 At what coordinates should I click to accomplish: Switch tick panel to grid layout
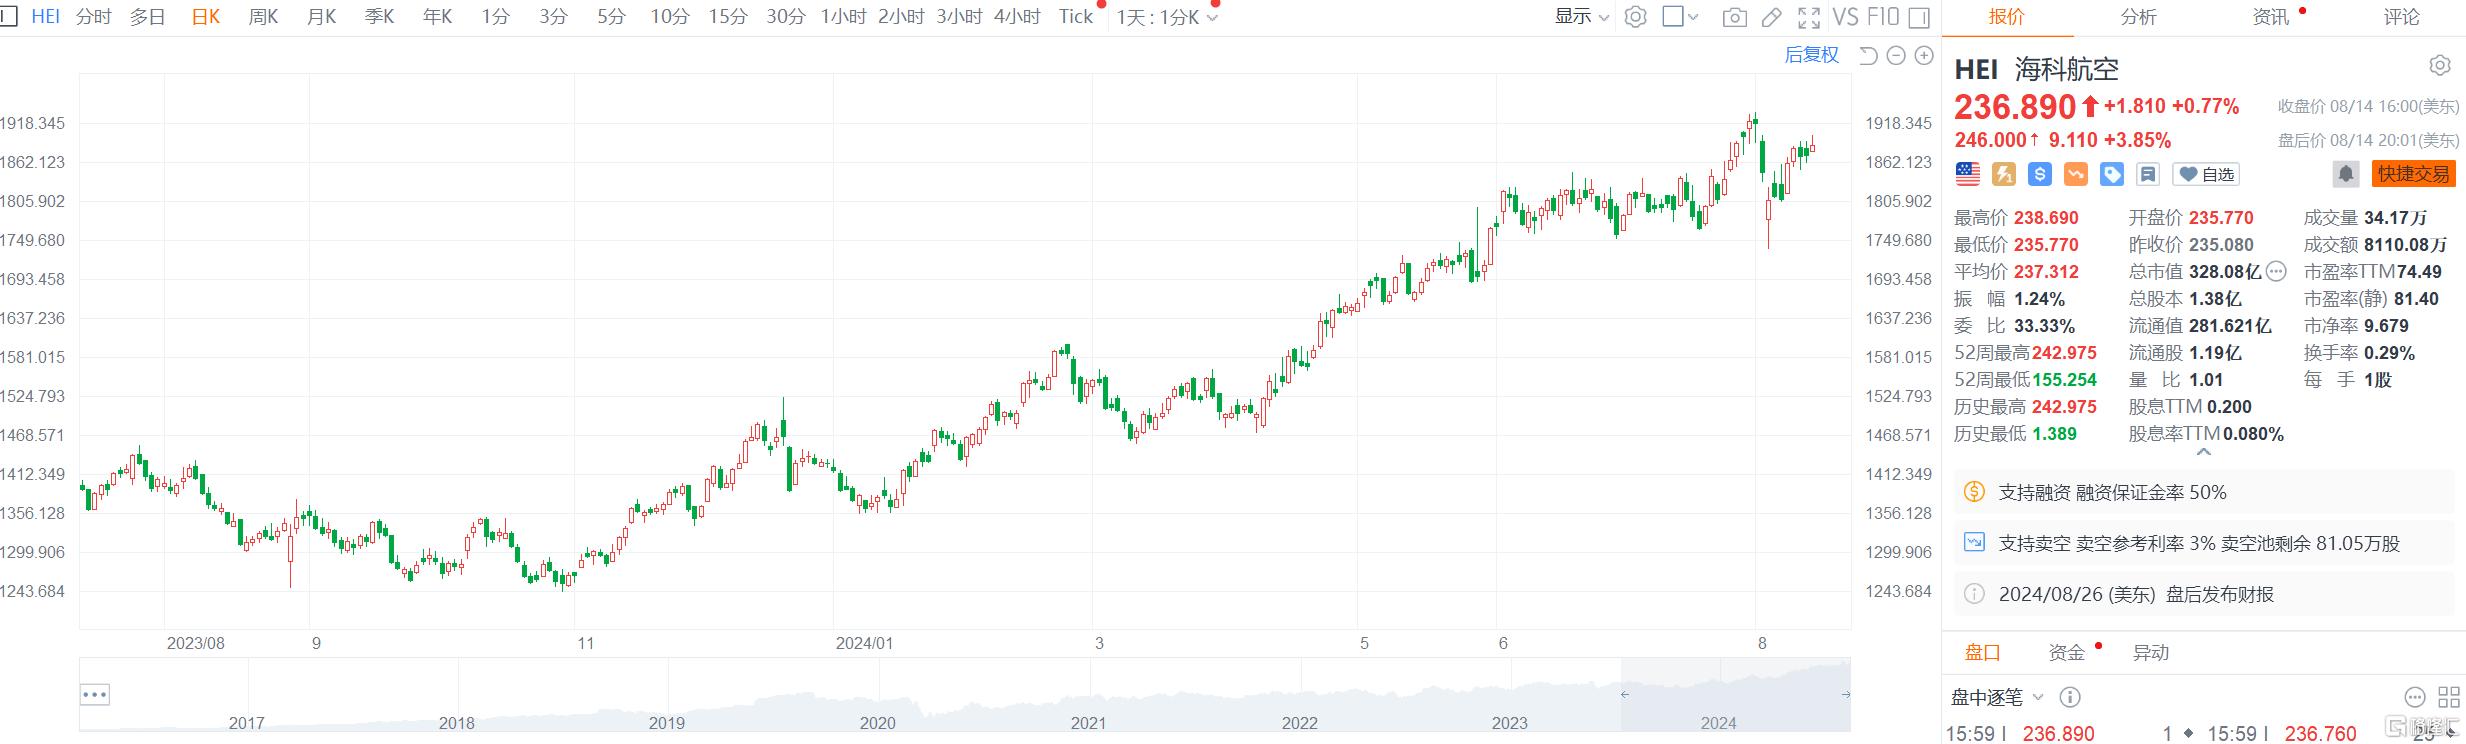(2449, 697)
